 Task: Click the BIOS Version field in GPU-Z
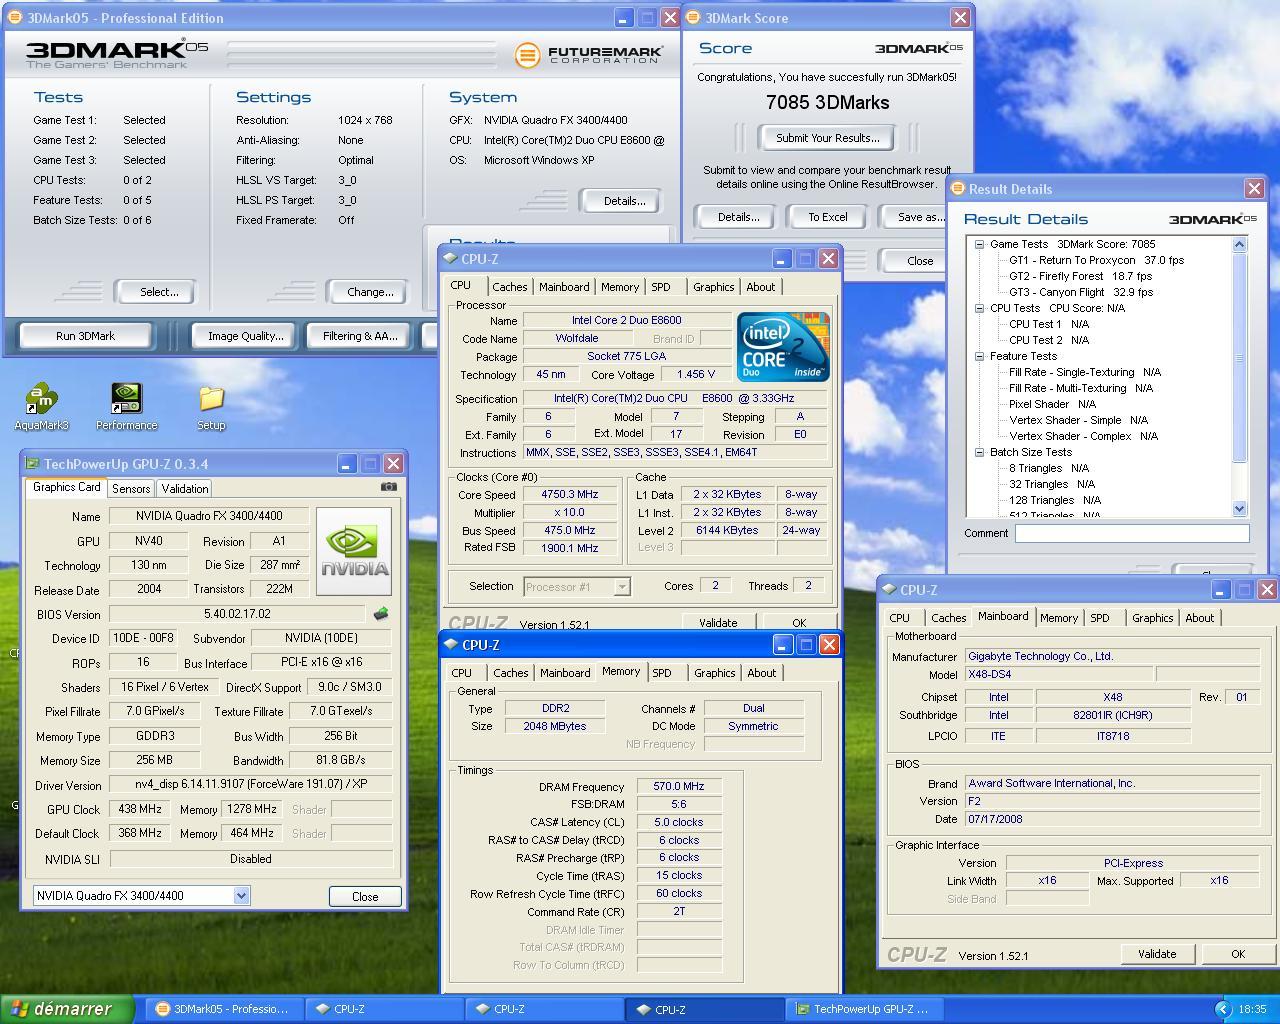(237, 614)
